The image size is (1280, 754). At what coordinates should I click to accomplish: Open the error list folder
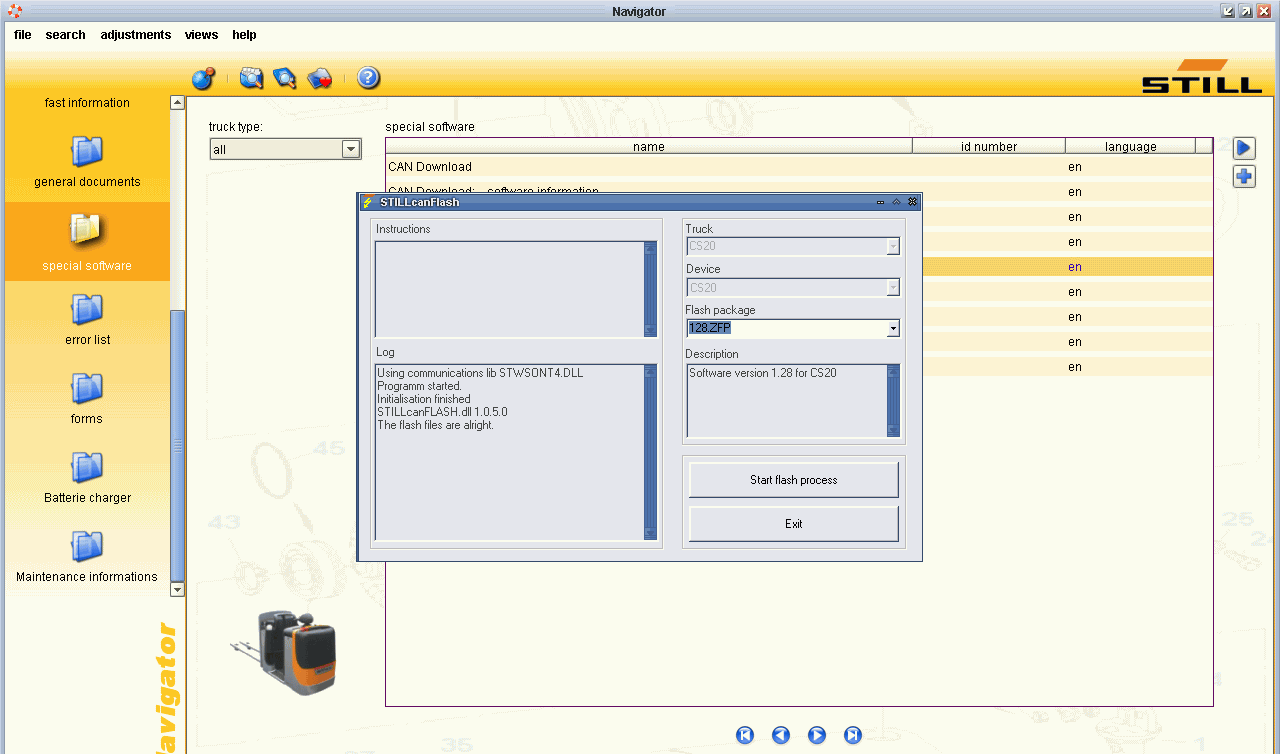[87, 310]
